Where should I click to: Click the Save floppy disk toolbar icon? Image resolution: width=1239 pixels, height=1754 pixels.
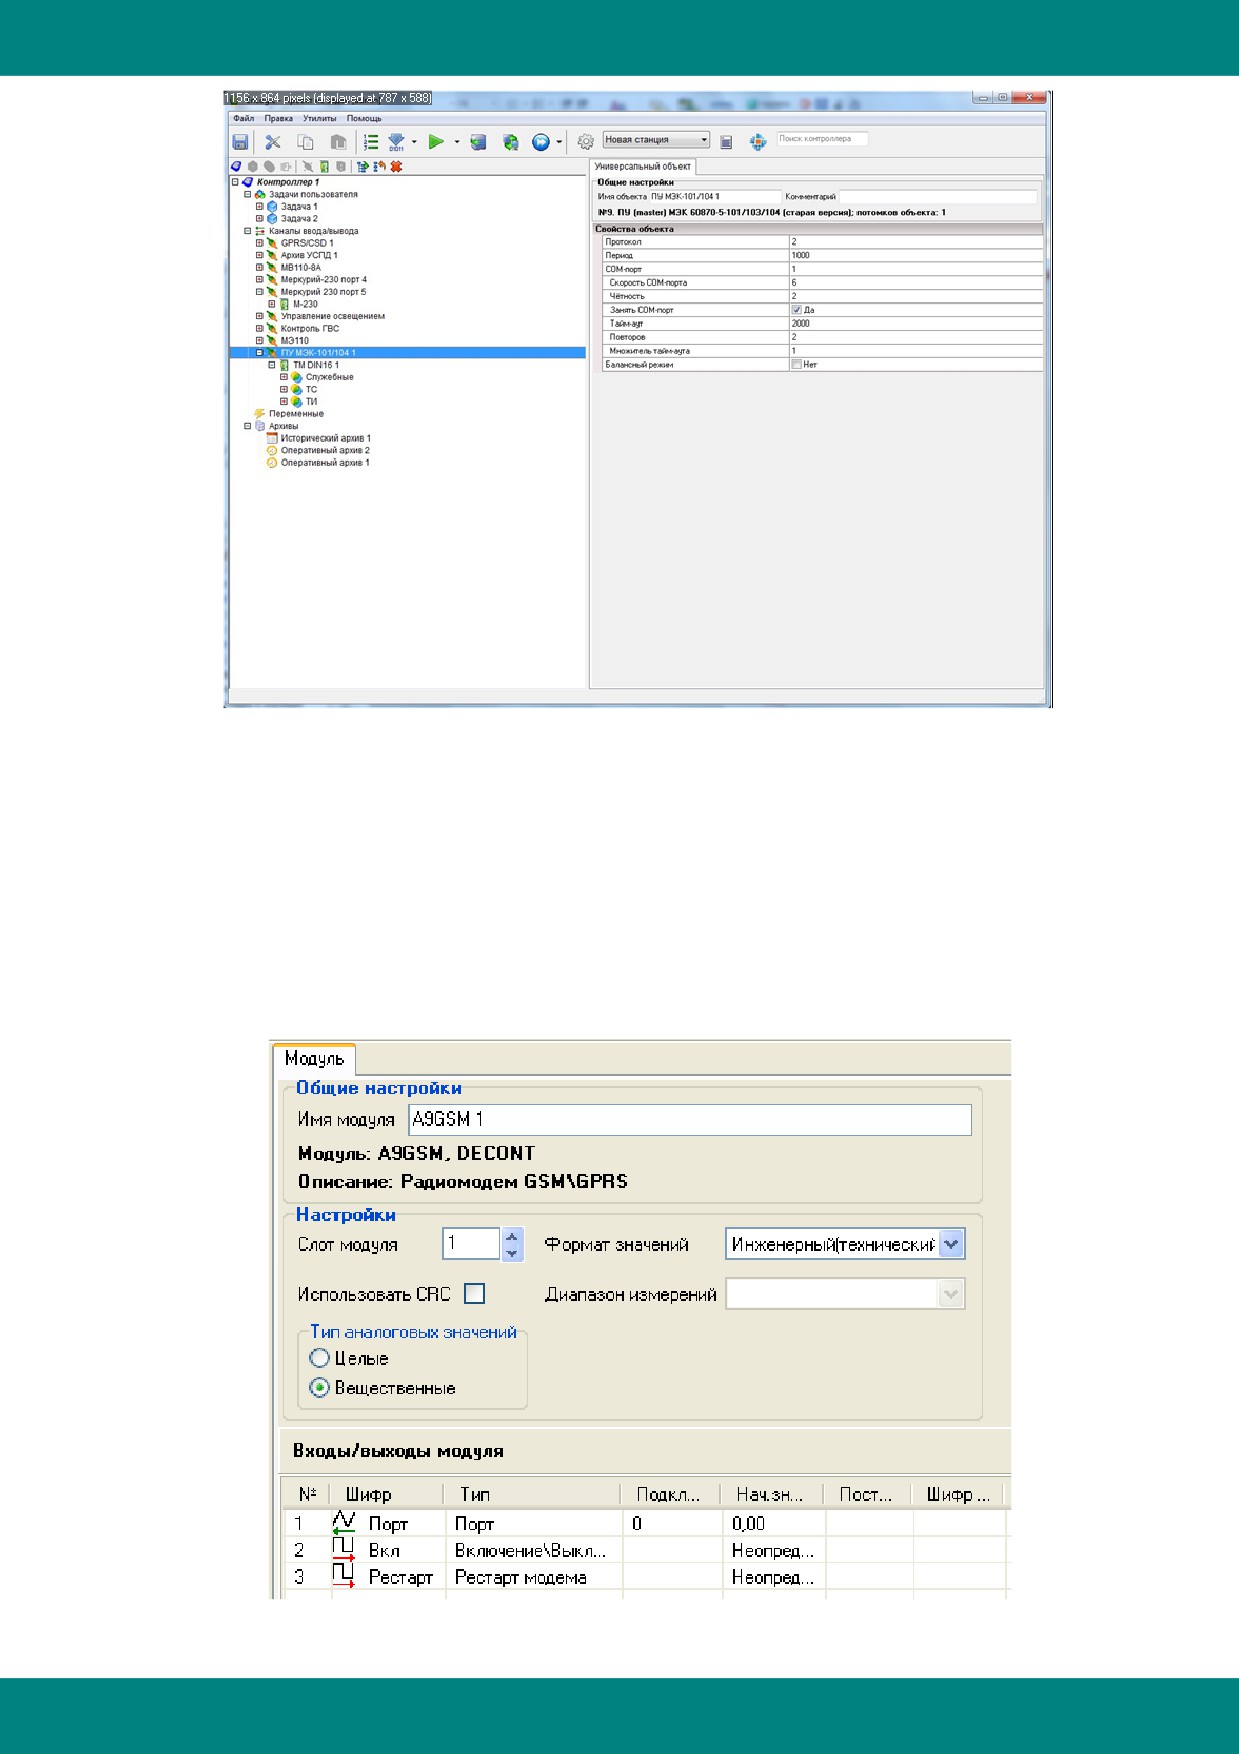240,142
